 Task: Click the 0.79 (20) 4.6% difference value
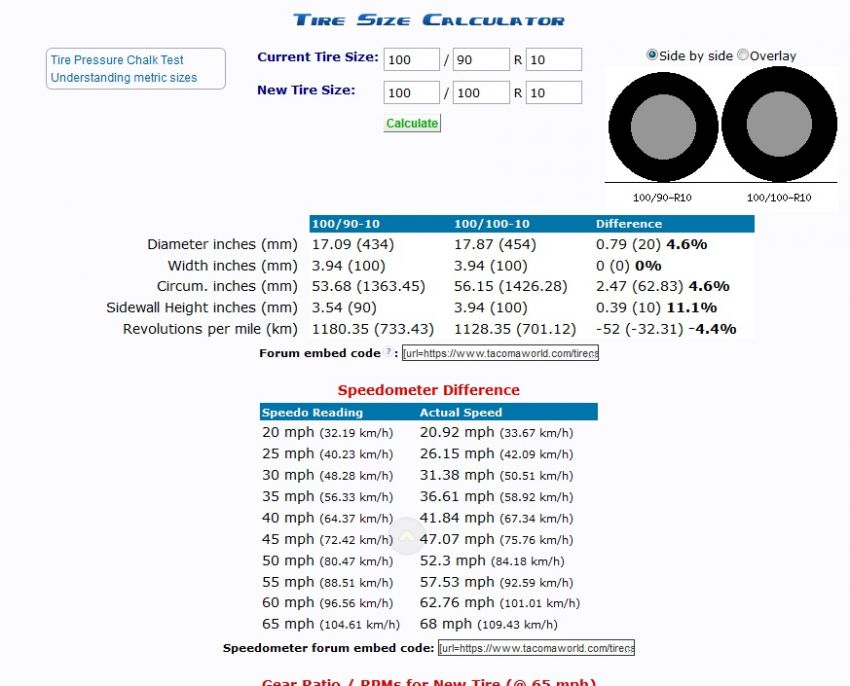click(652, 245)
